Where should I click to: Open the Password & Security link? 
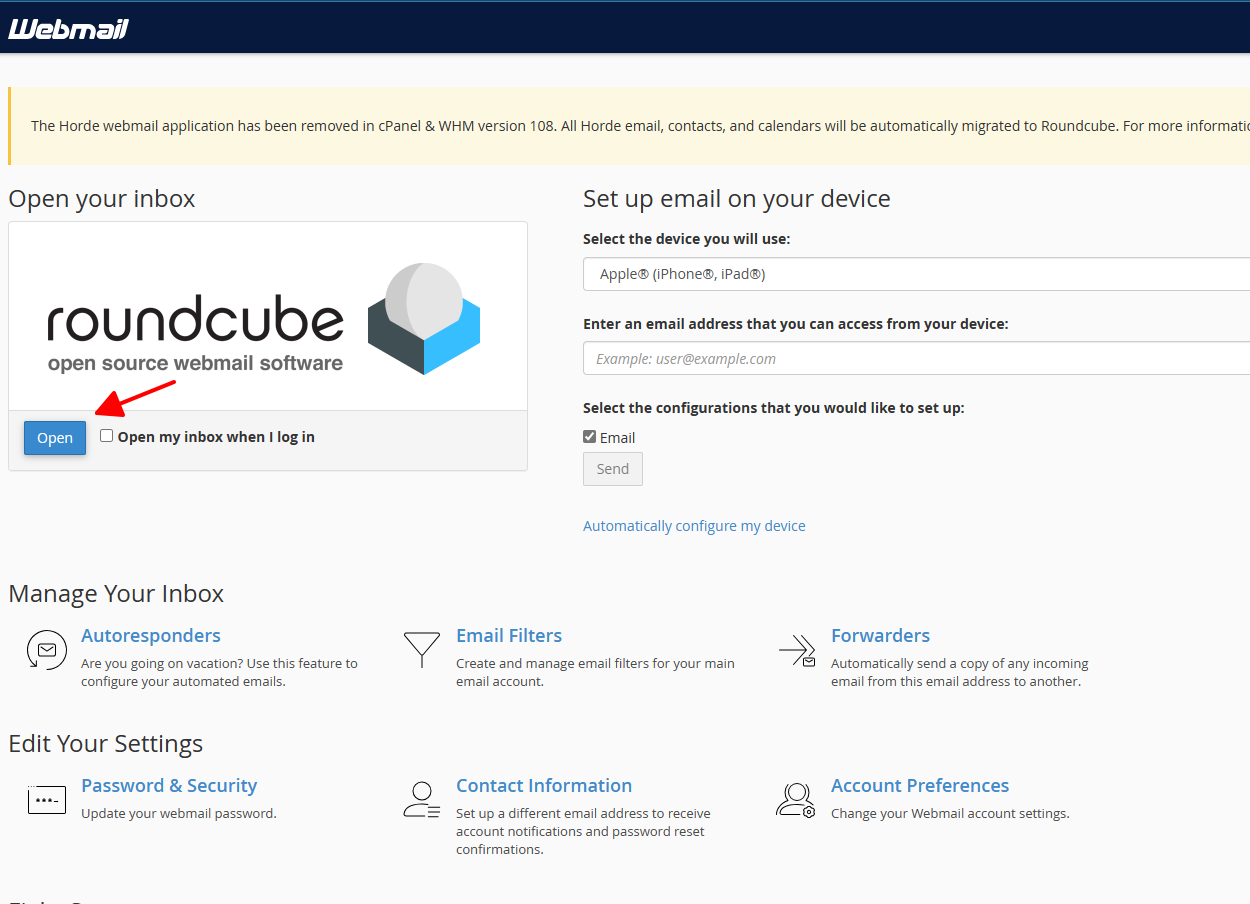point(169,786)
